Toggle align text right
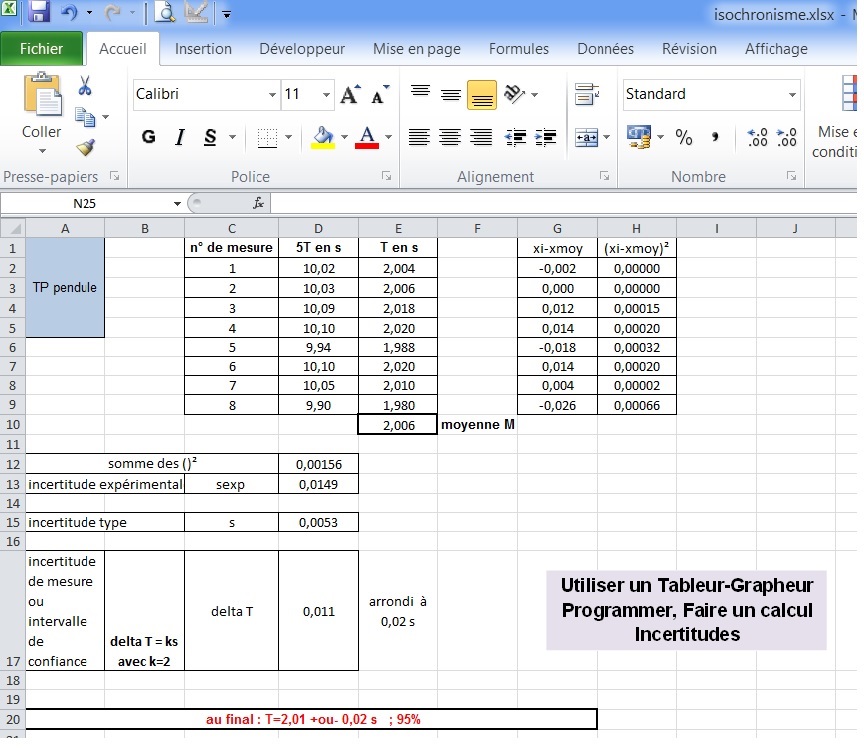Screen dimensions: 864x748 coord(481,137)
